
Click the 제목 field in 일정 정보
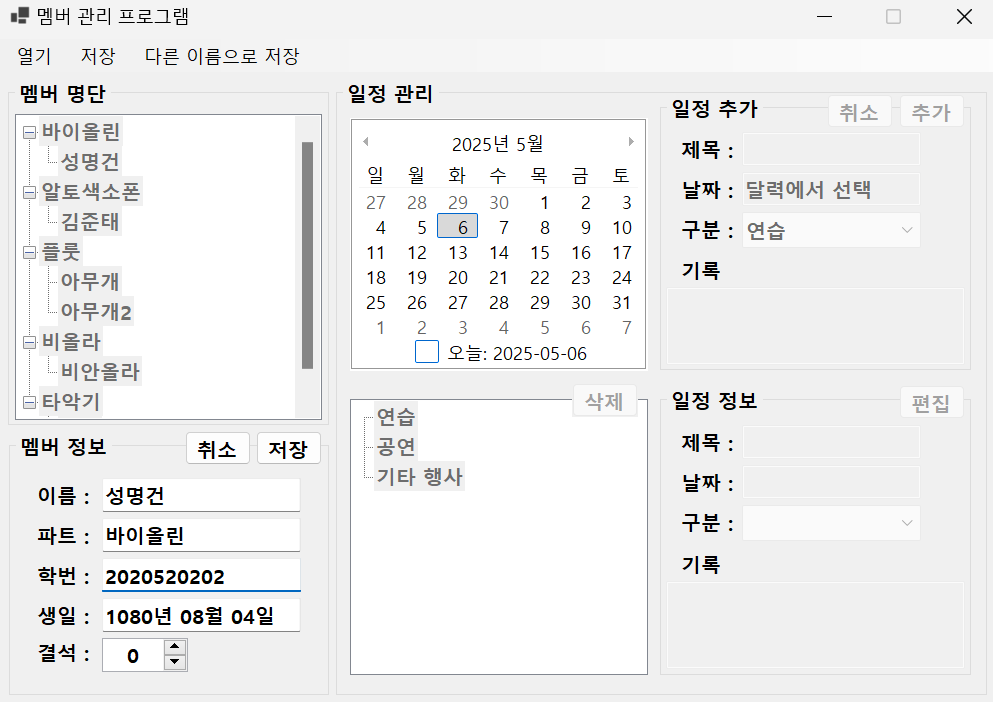[x=831, y=442]
